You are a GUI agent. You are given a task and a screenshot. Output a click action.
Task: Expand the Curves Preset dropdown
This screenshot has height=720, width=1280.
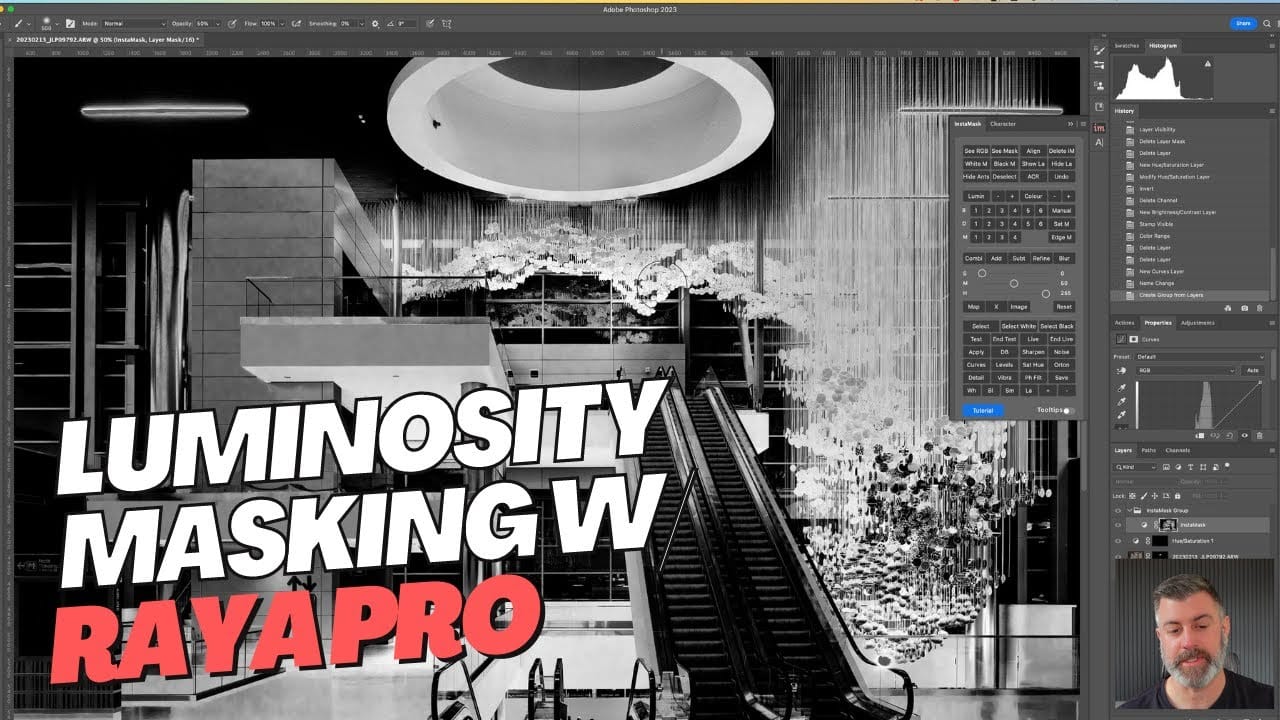(1200, 356)
